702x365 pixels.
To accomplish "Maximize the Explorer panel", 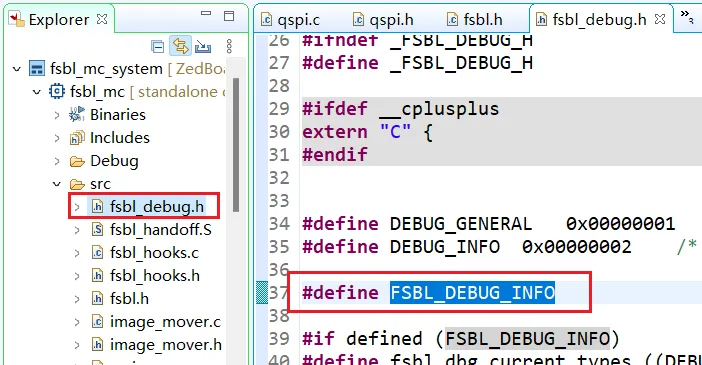I will click(229, 16).
